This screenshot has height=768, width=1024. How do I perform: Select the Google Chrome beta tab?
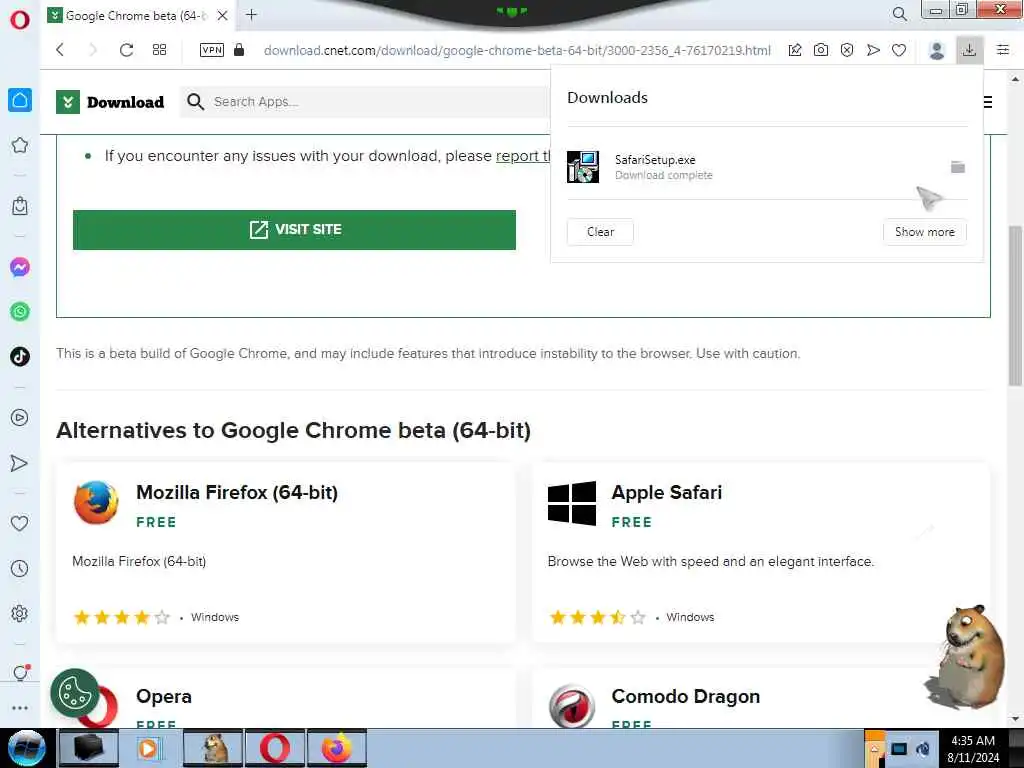(x=138, y=16)
